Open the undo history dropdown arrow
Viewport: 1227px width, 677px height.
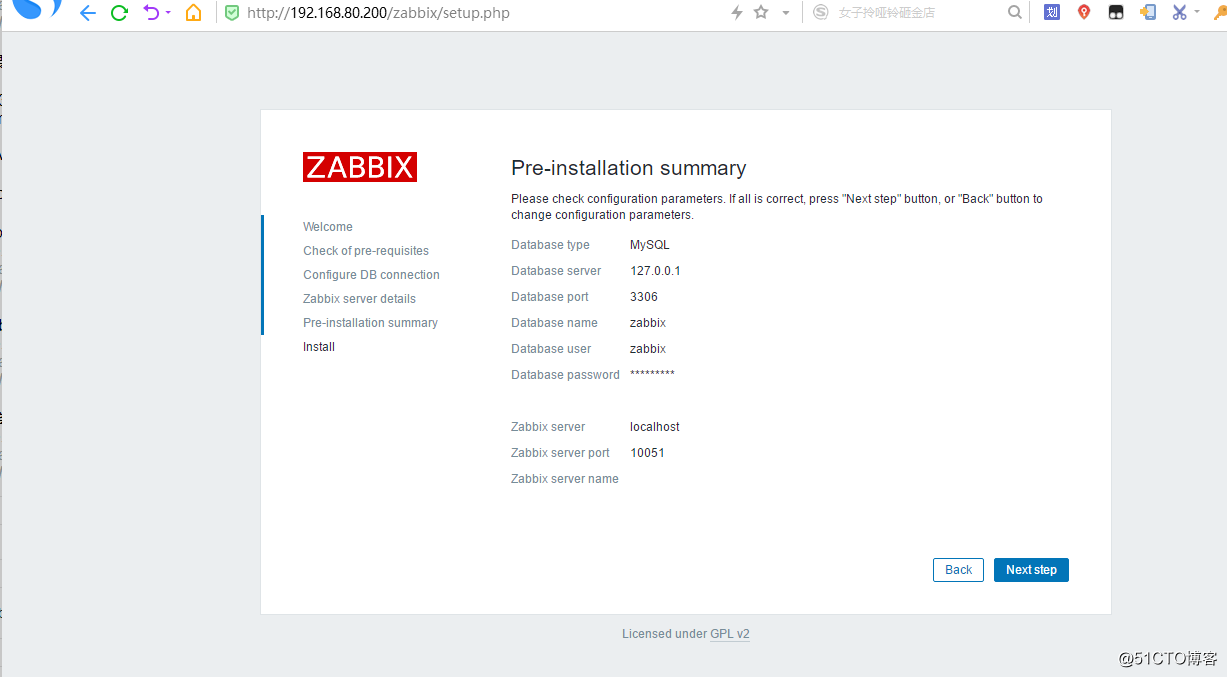[167, 13]
